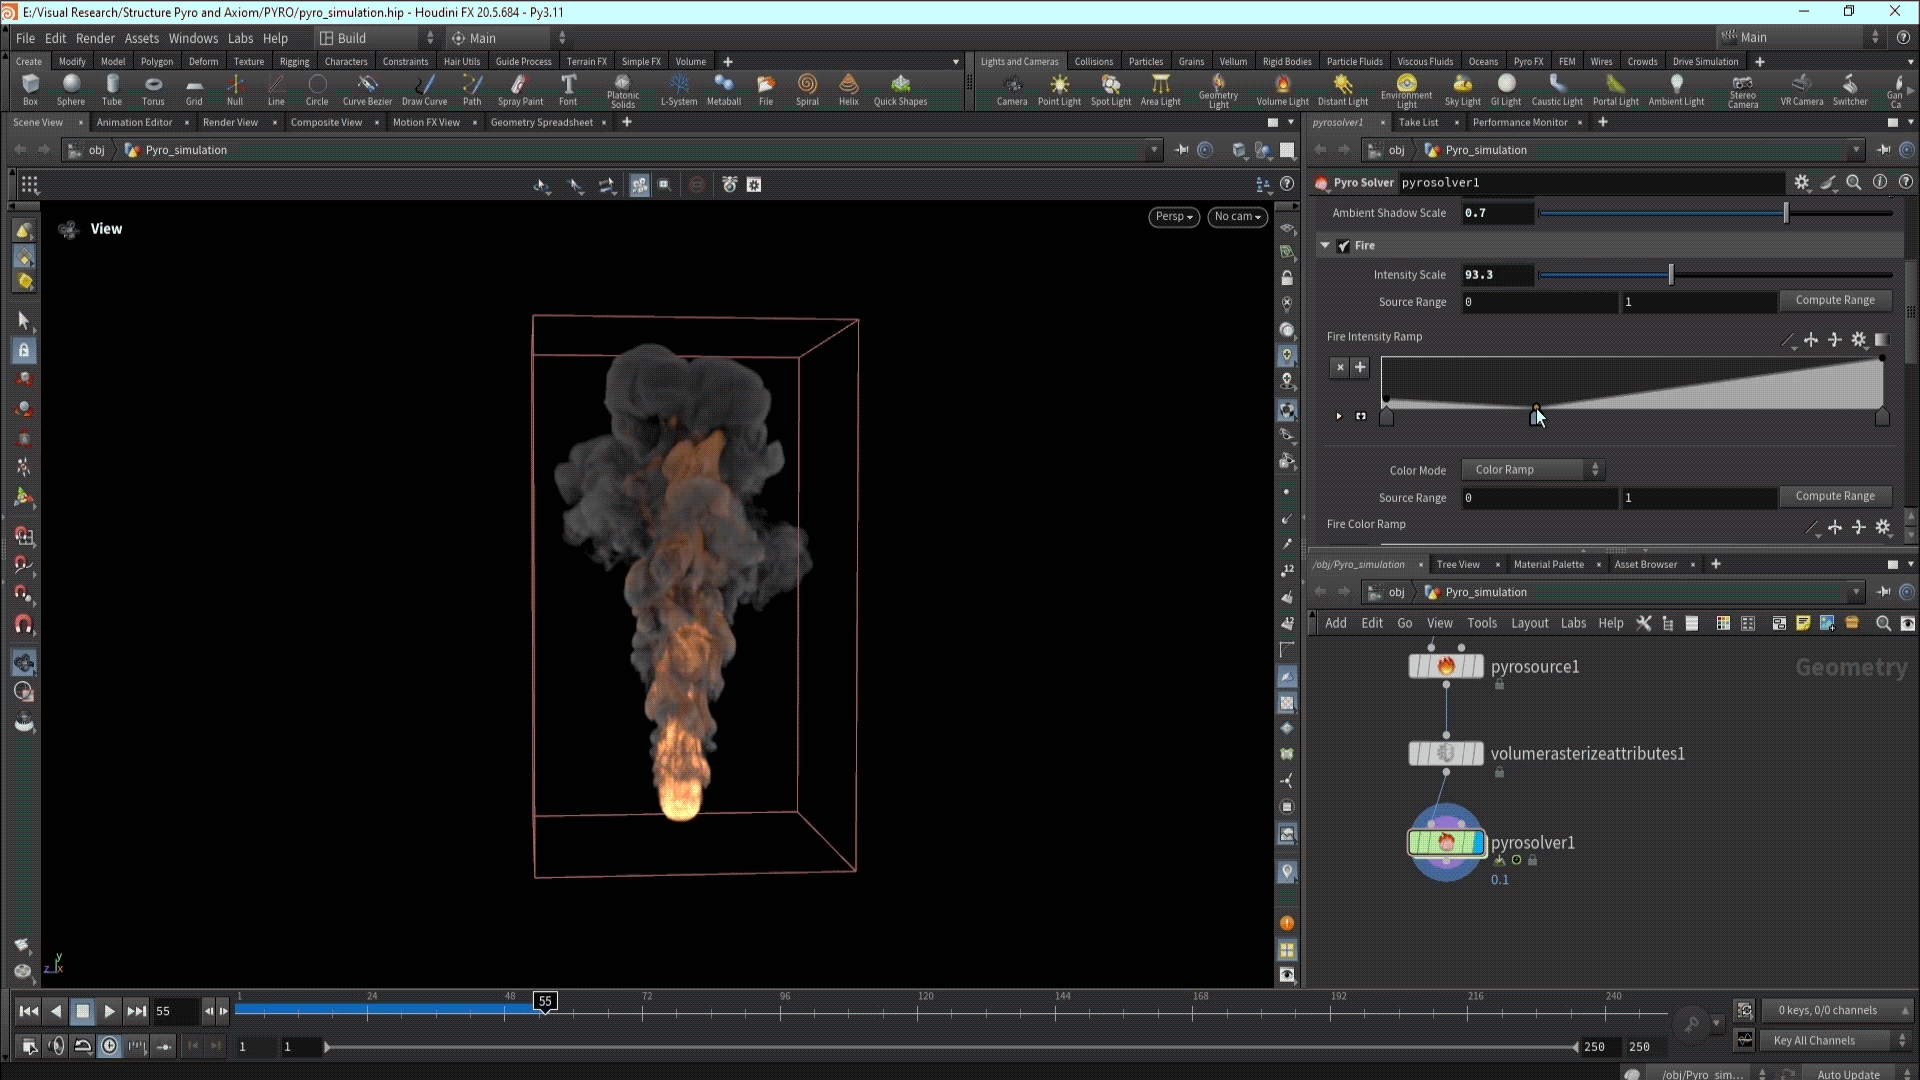The image size is (1920, 1080).
Task: Click Compute Range beside Fire intensity
Action: click(1834, 300)
